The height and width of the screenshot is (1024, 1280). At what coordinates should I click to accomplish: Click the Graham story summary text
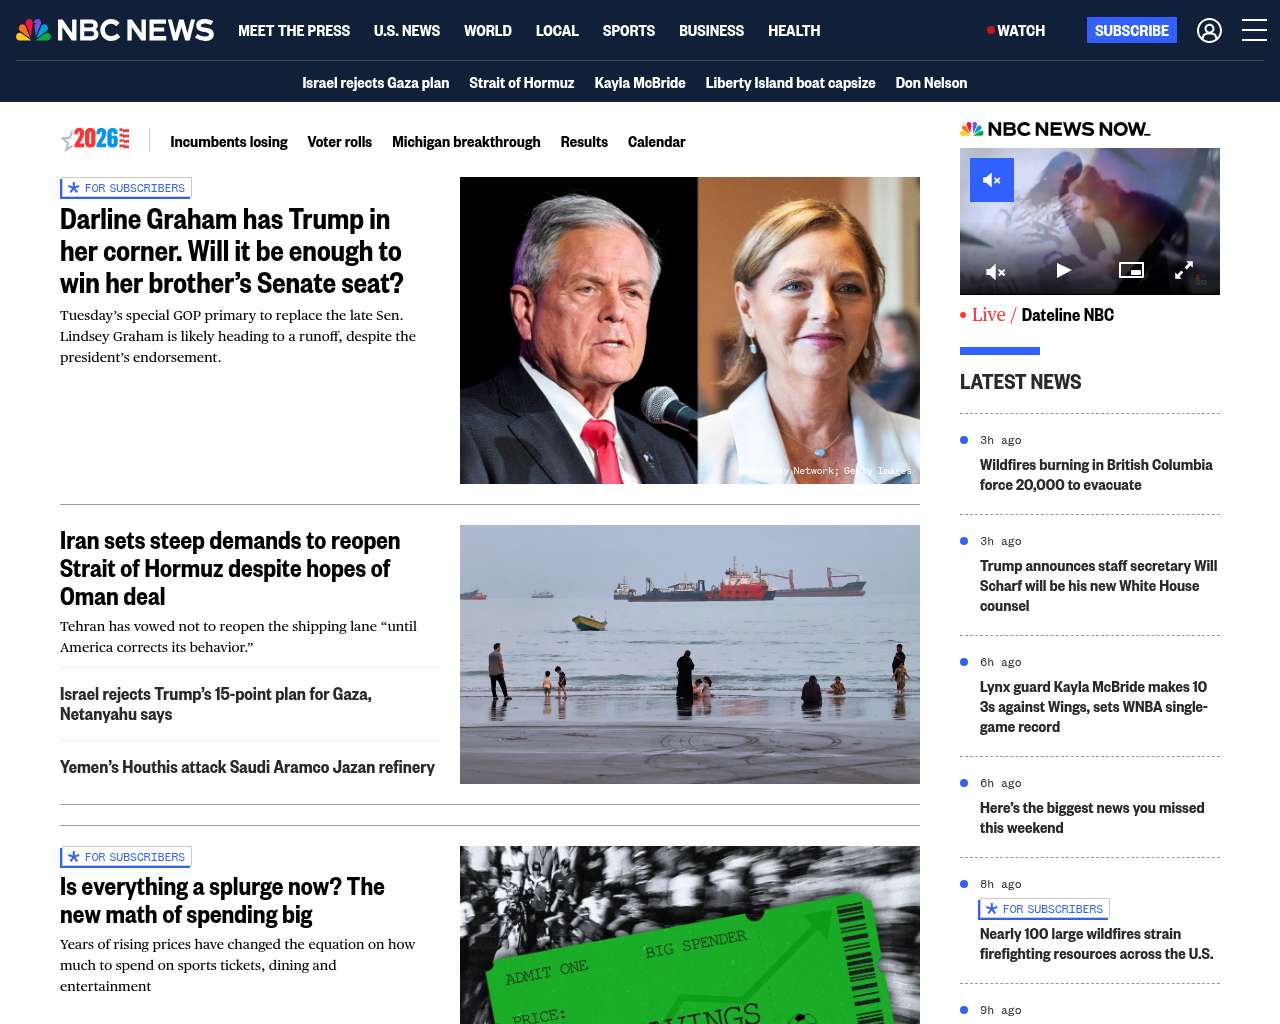pyautogui.click(x=238, y=336)
